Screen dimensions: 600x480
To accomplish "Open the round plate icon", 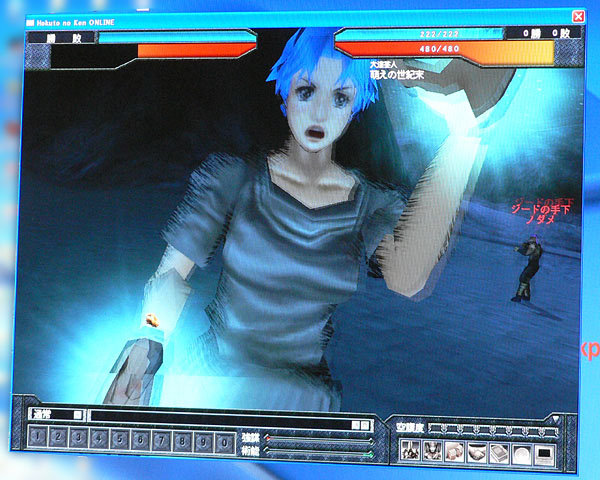I will [522, 455].
